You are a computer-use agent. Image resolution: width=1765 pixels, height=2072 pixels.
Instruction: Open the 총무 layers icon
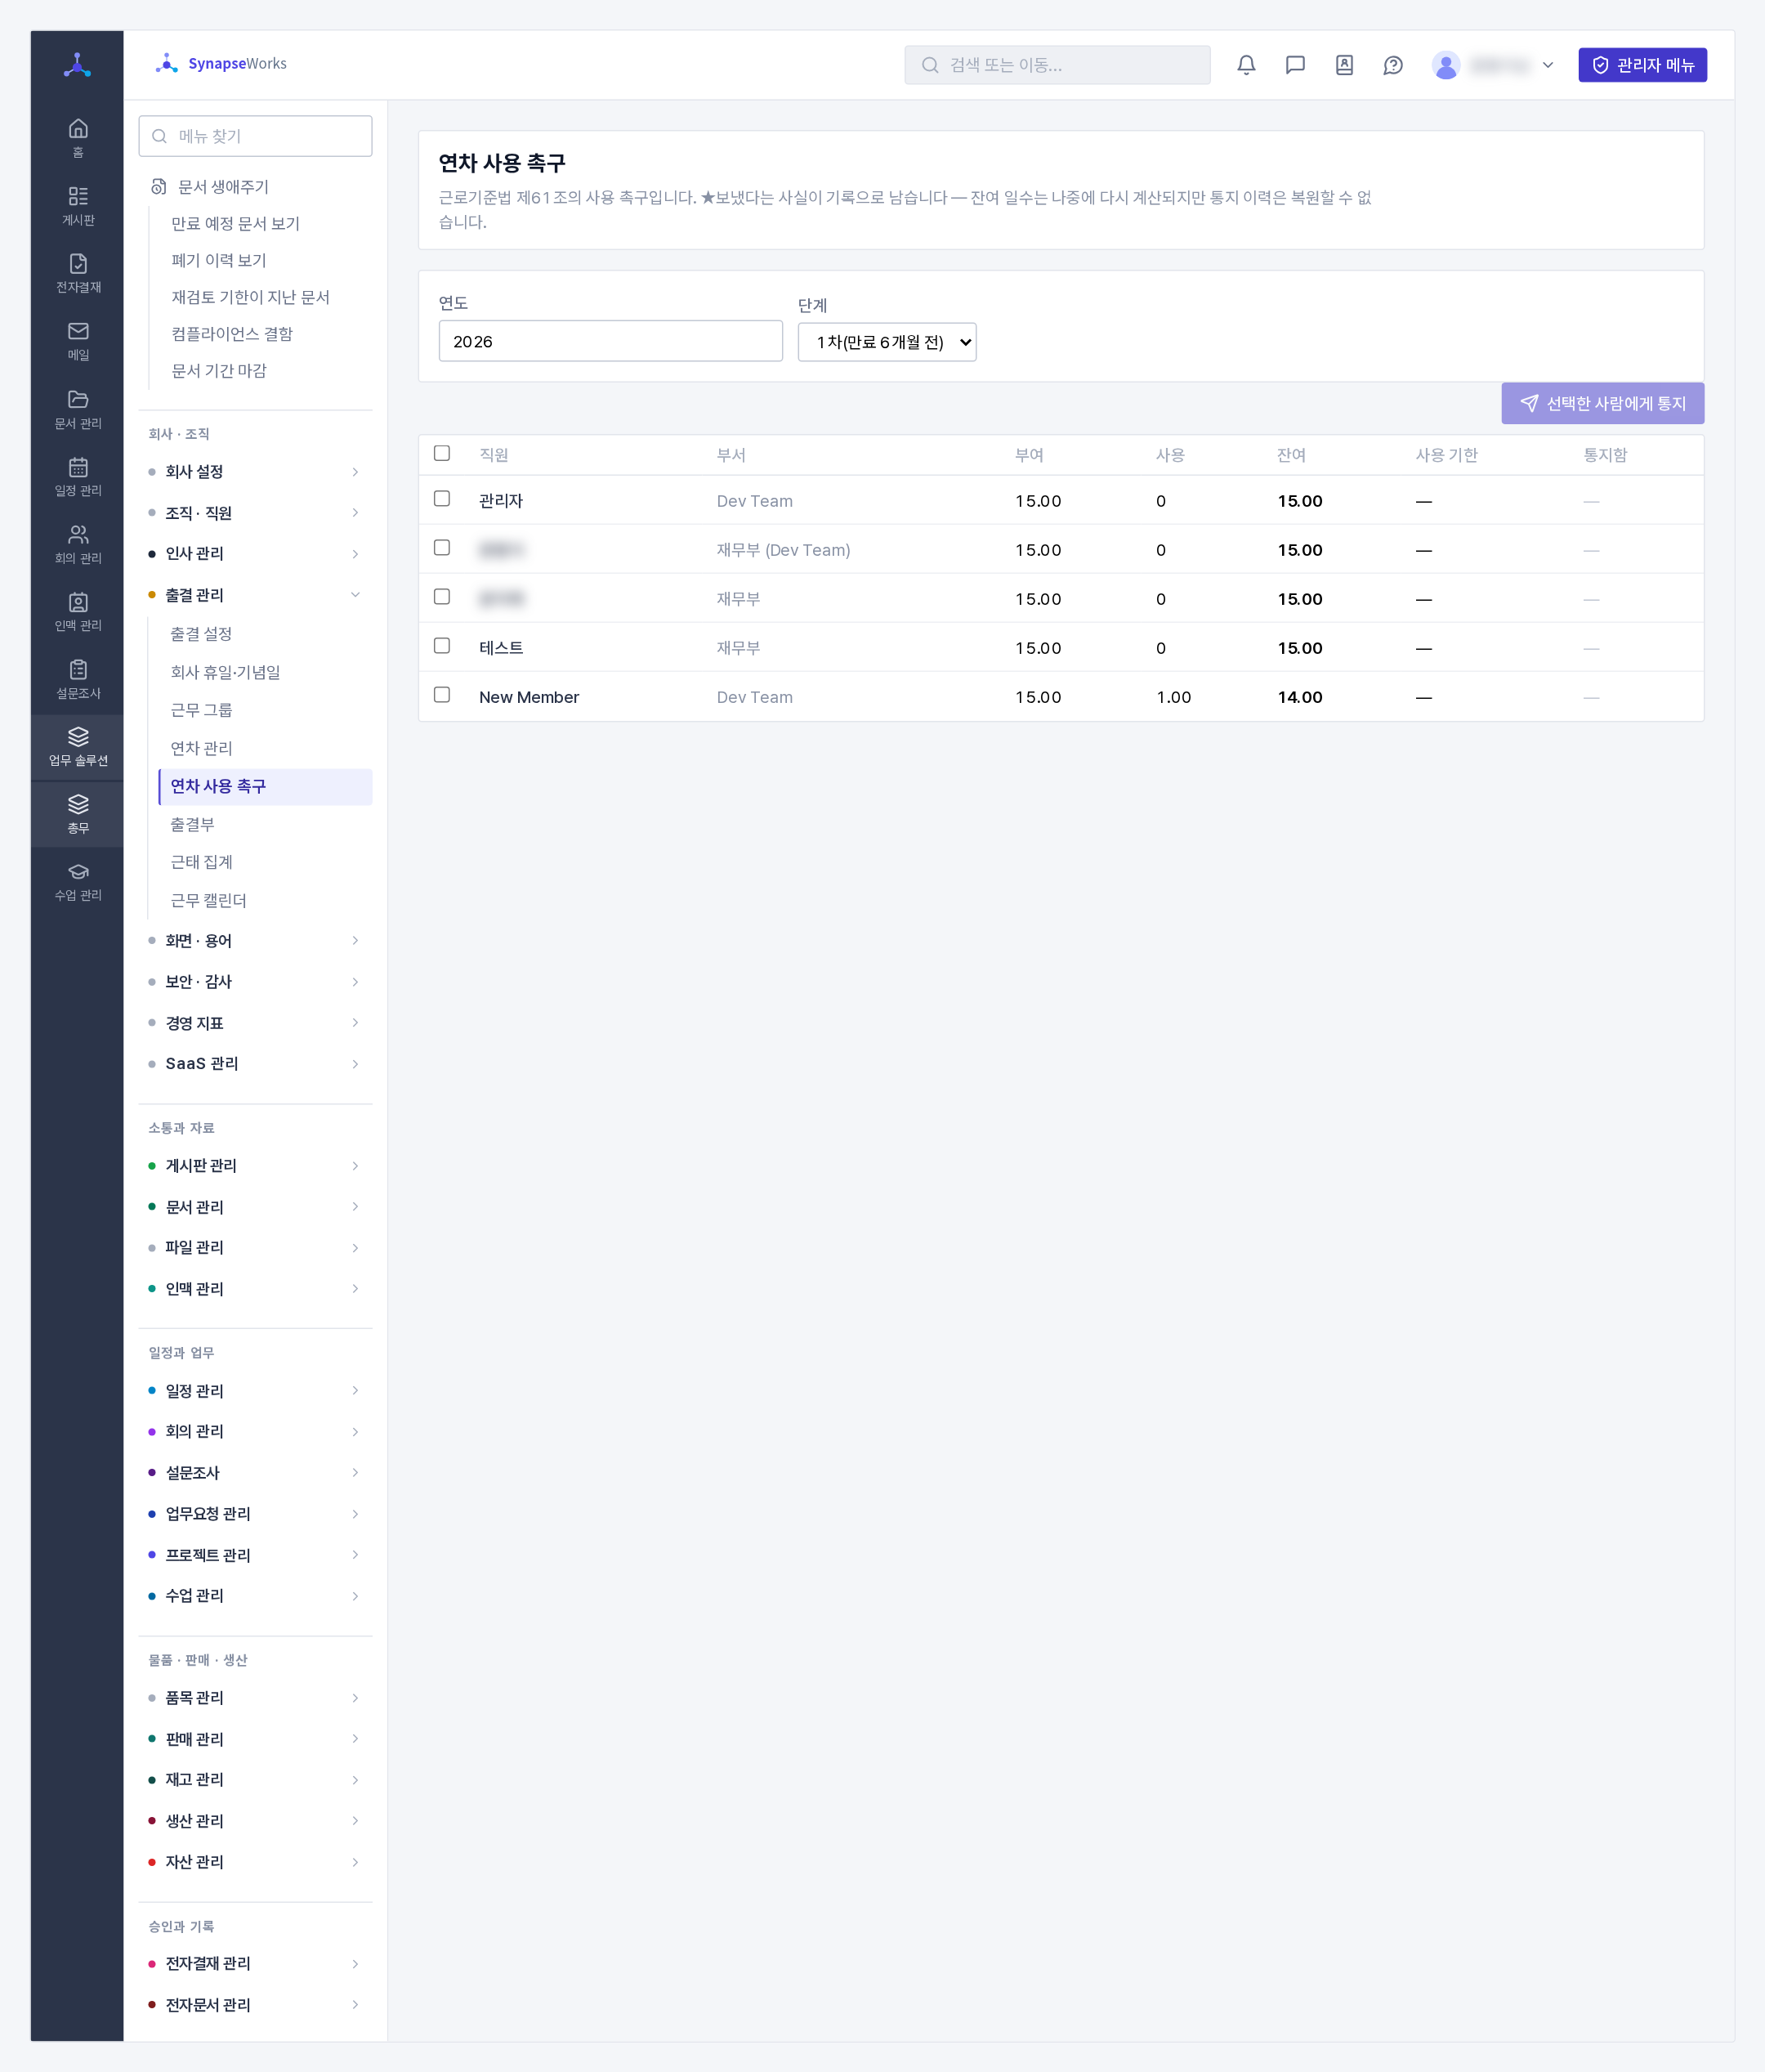click(78, 814)
